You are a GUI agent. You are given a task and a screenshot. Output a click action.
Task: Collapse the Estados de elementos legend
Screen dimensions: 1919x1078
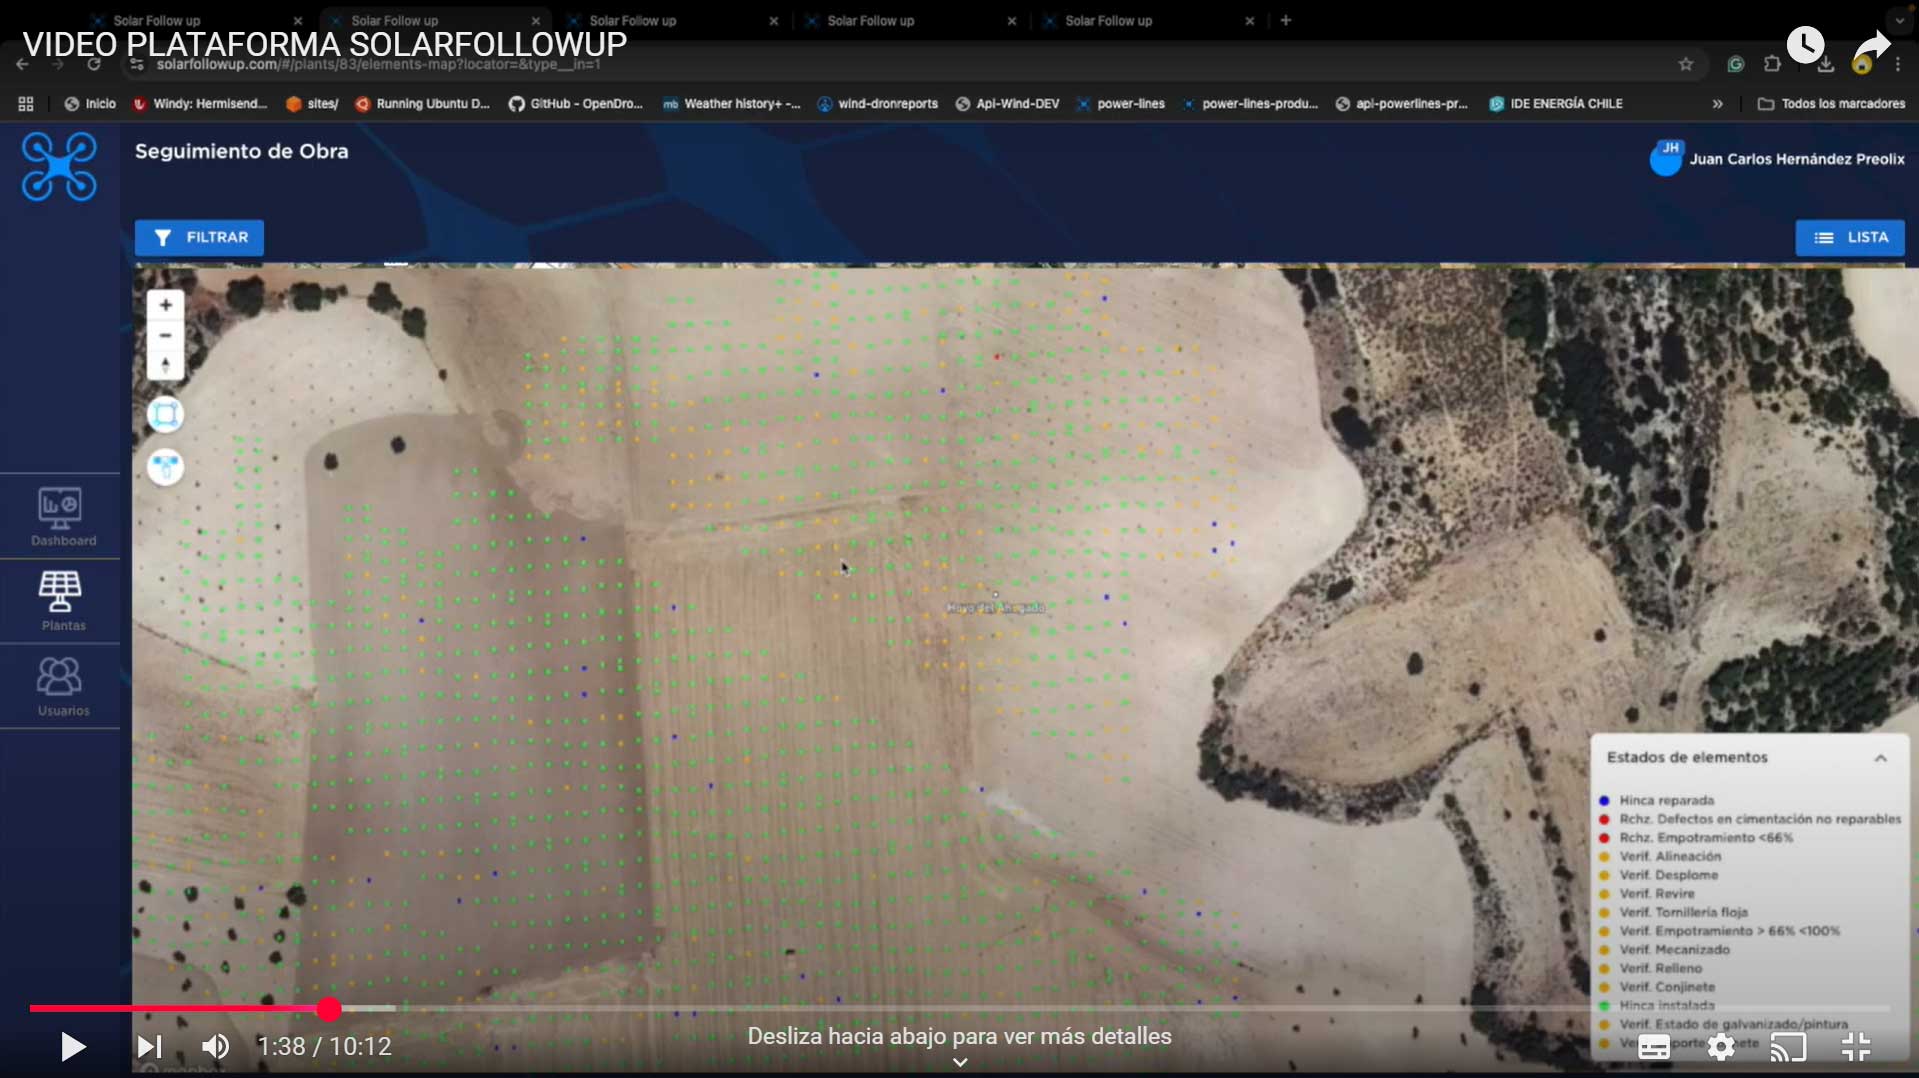point(1880,758)
